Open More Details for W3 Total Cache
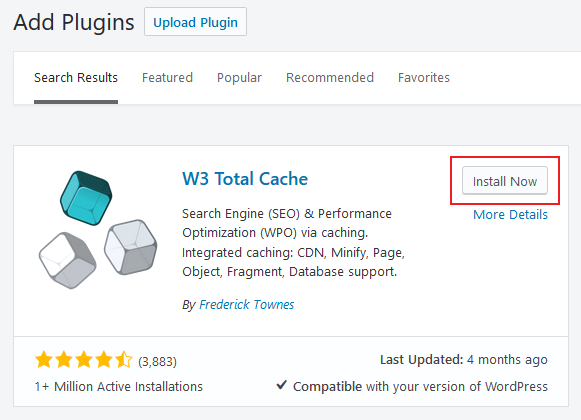Screen dimensions: 581x420 [510, 215]
